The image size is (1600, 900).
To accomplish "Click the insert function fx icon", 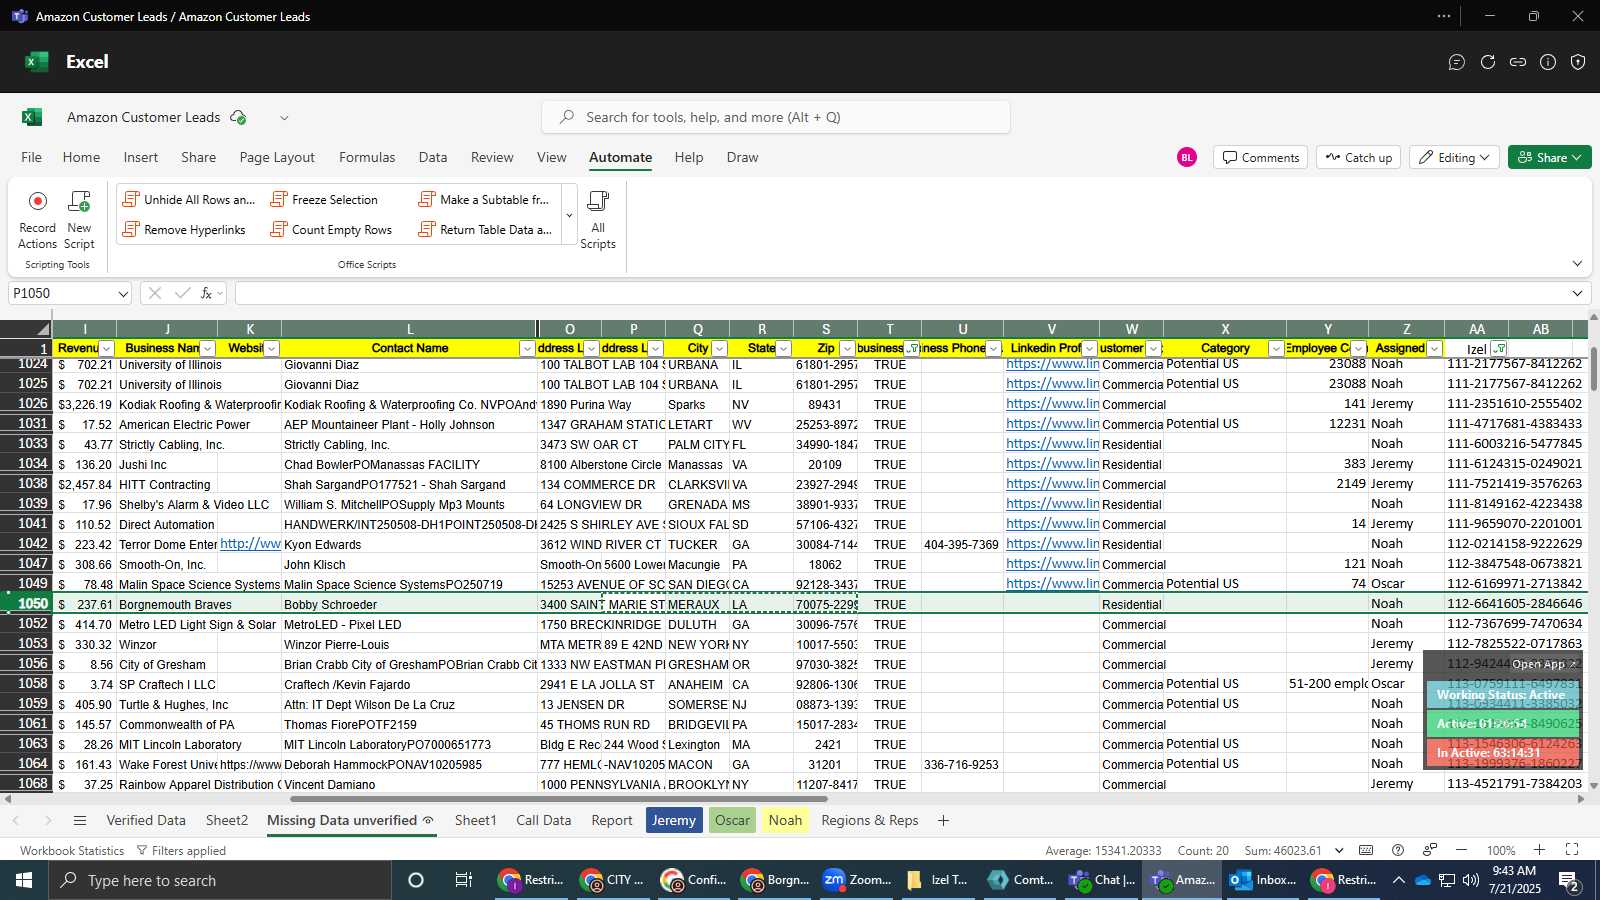I will pos(207,293).
